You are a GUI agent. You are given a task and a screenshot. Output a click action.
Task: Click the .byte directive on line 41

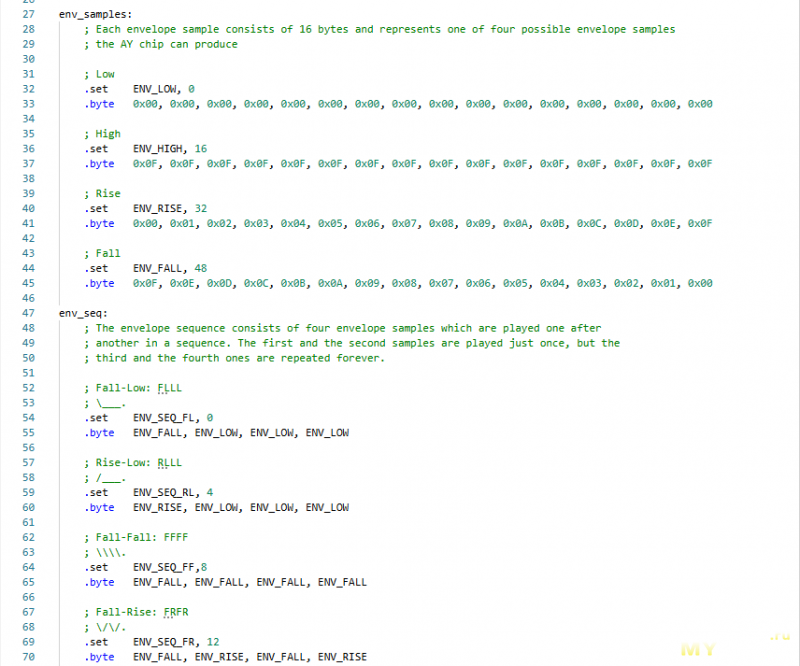click(x=99, y=223)
